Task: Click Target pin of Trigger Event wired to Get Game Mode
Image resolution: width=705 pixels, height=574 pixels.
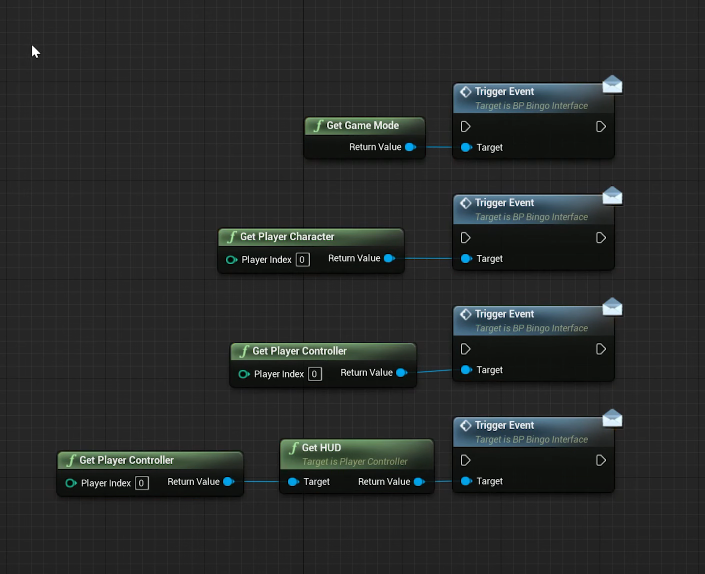Action: pos(466,148)
